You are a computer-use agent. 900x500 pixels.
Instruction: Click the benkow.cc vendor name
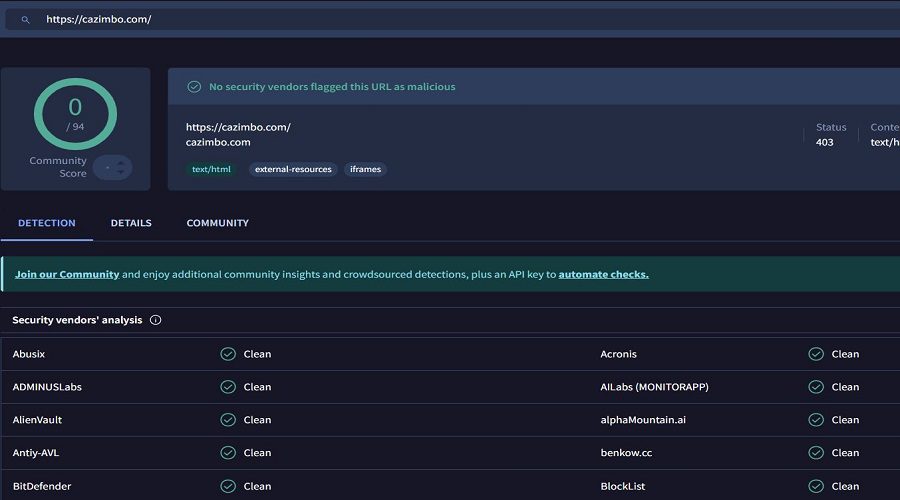pos(626,452)
